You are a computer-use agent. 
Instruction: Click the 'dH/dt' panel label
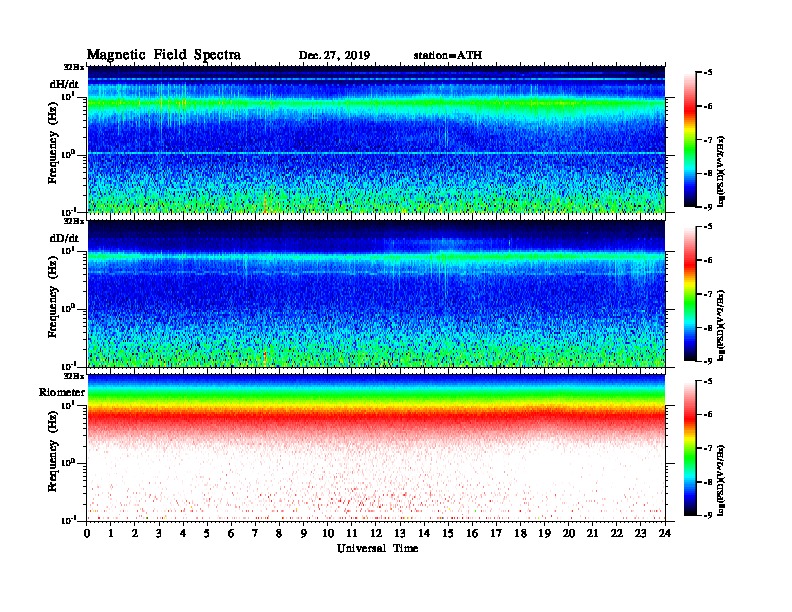point(64,84)
